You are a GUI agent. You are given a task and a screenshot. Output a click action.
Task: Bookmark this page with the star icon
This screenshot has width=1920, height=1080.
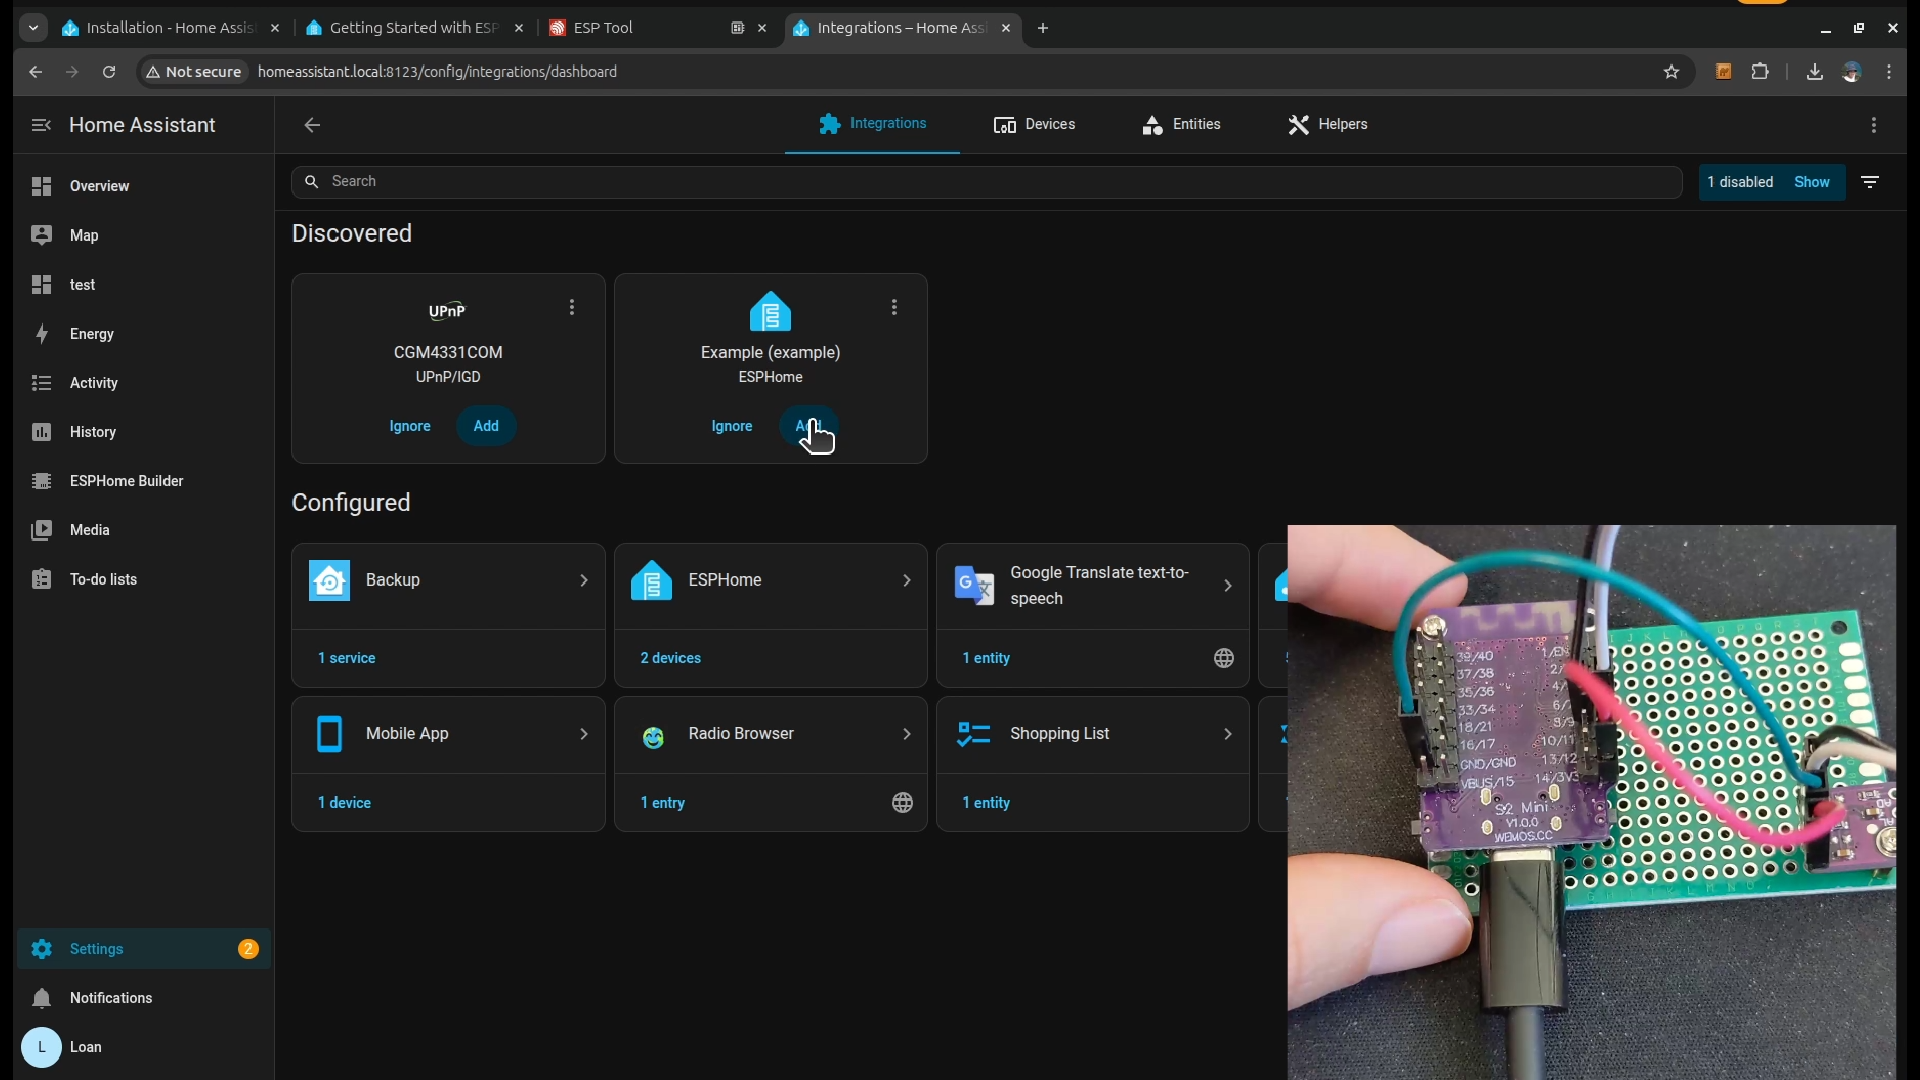[x=1671, y=72]
